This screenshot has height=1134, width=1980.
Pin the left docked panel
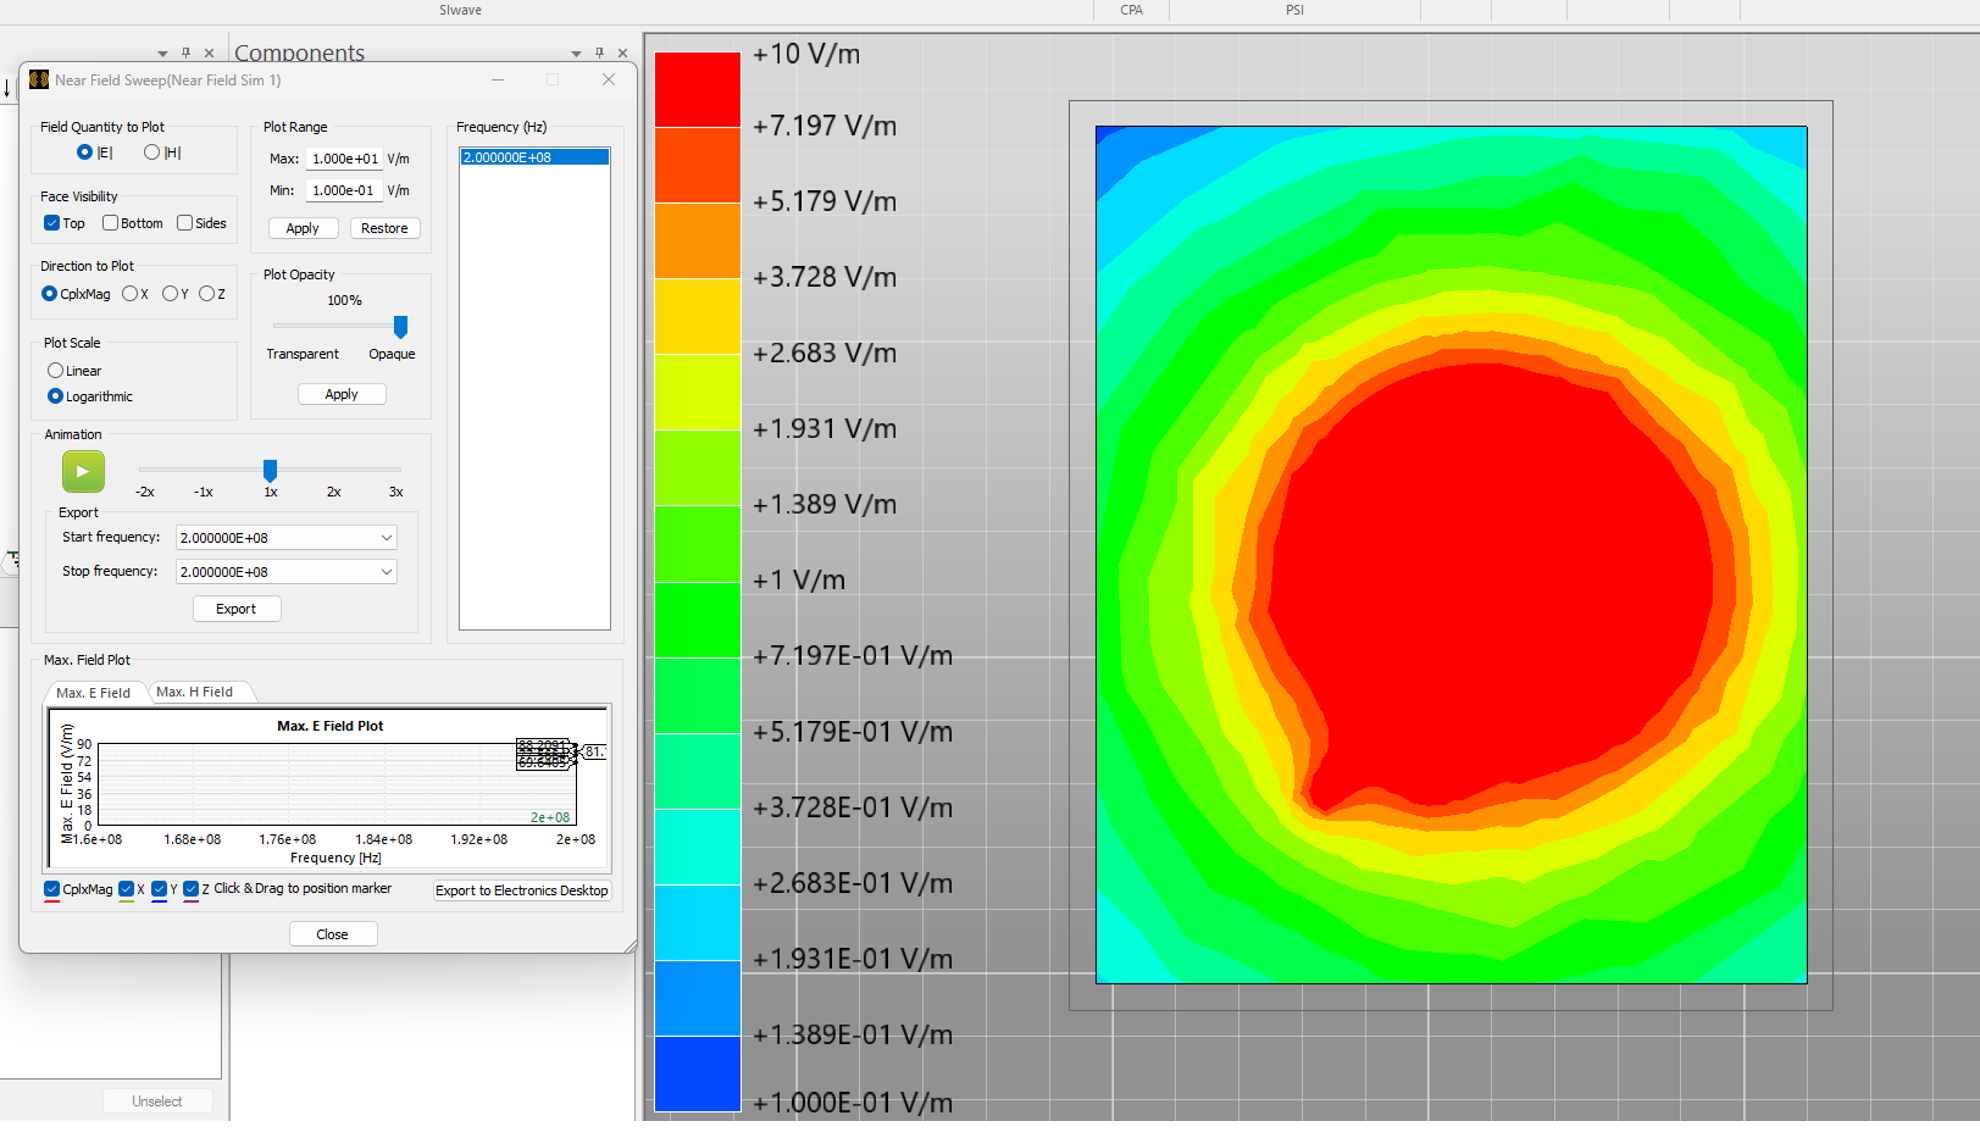[186, 53]
